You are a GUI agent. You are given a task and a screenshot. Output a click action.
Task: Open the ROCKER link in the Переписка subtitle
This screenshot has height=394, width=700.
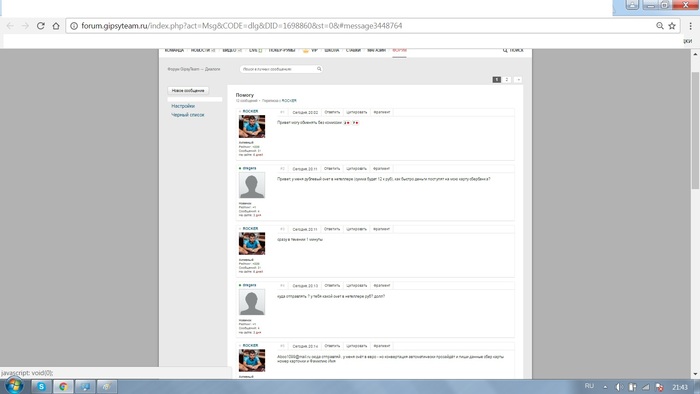pyautogui.click(x=289, y=101)
